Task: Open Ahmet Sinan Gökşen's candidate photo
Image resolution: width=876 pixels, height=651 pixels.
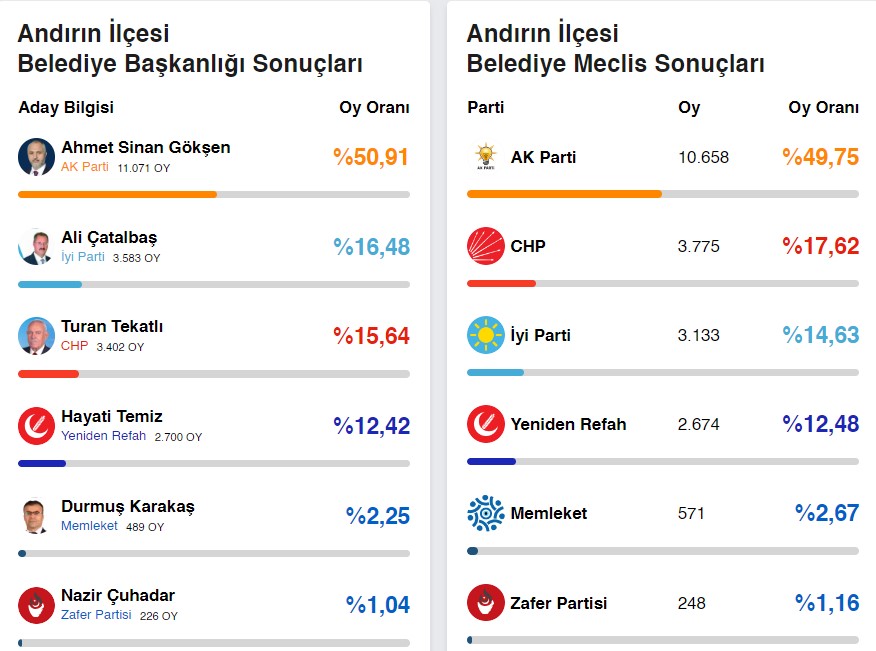Action: [x=37, y=157]
